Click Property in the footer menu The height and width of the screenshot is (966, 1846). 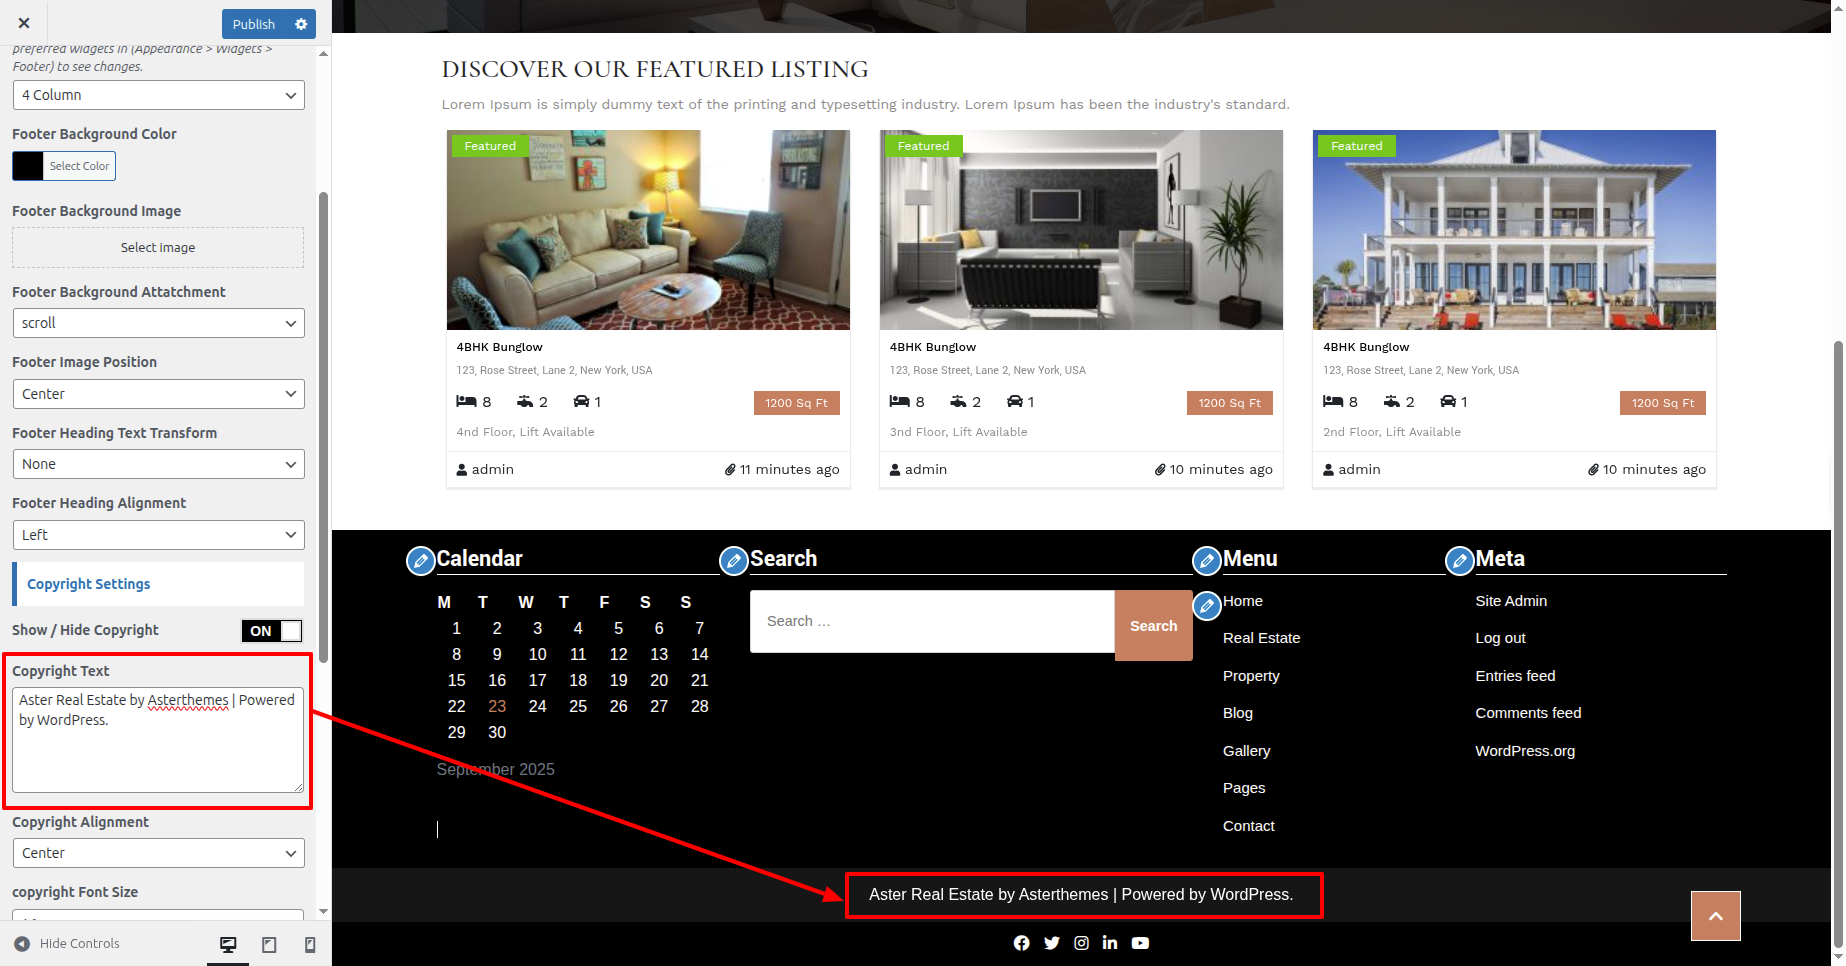click(1251, 676)
